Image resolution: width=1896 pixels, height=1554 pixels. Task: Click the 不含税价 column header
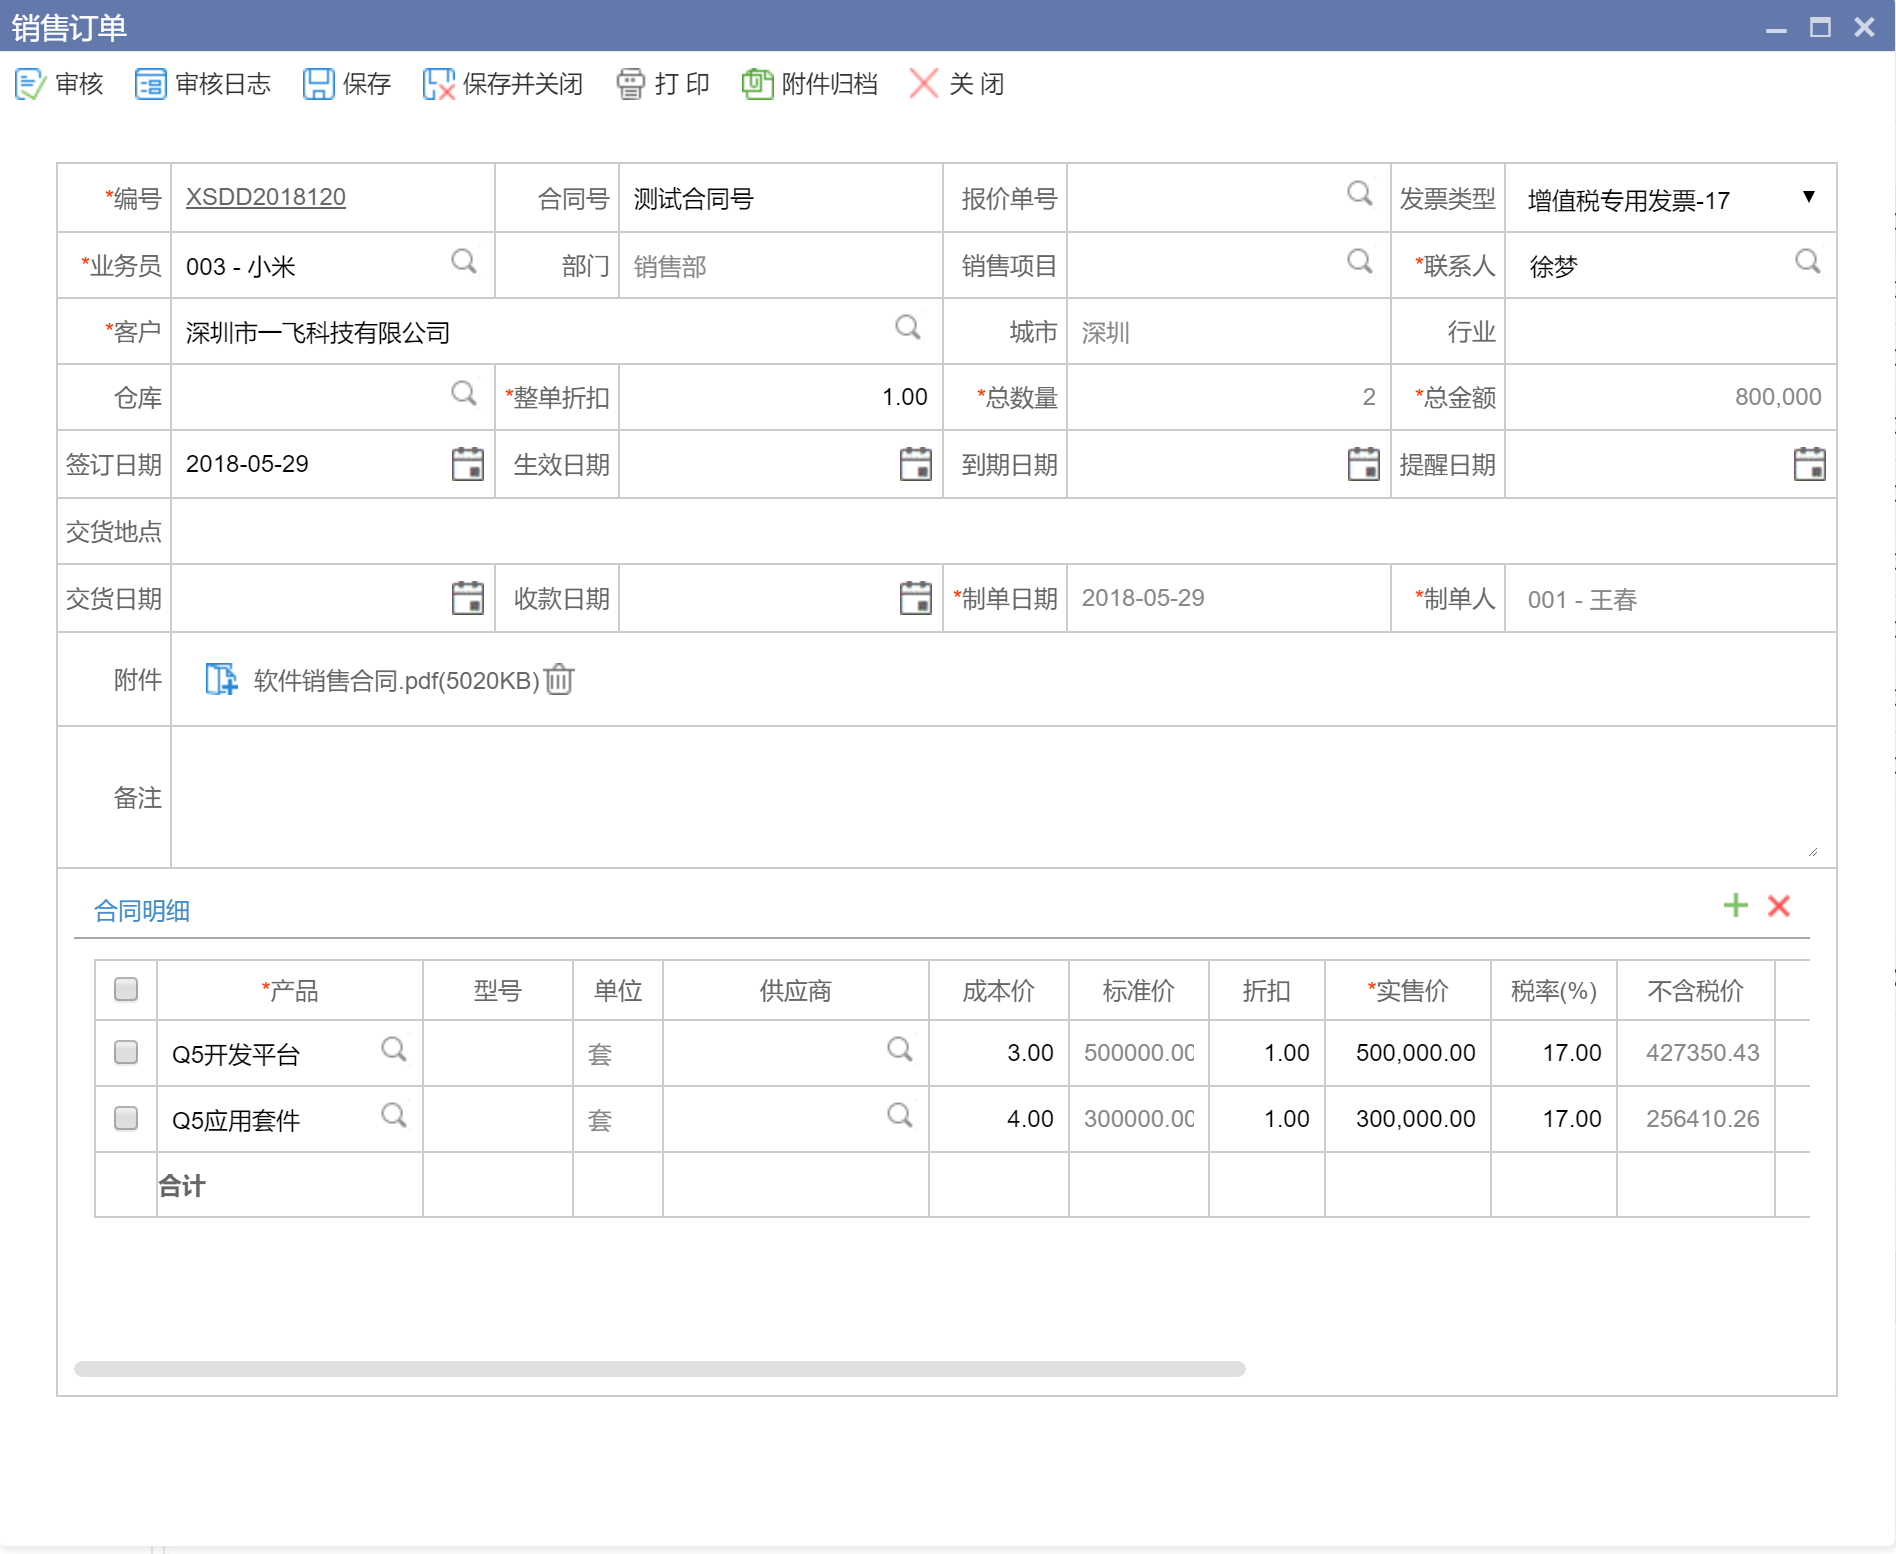pyautogui.click(x=1696, y=991)
